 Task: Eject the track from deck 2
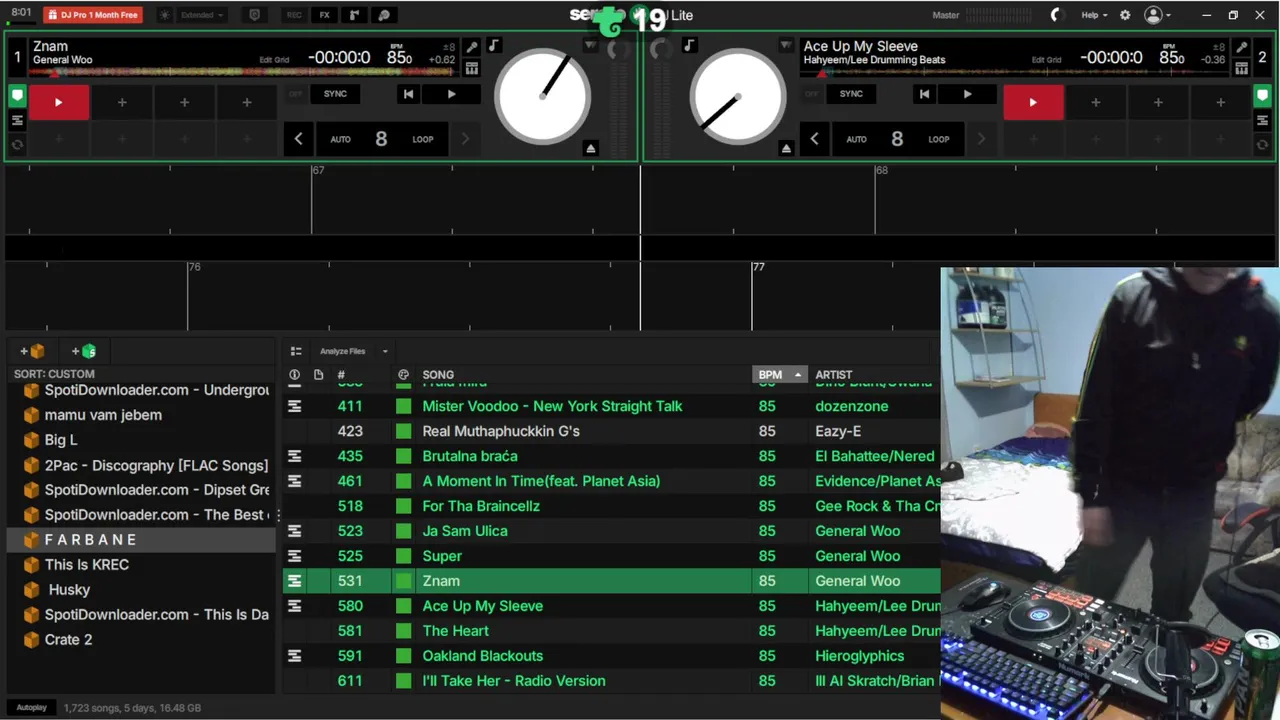click(x=786, y=148)
